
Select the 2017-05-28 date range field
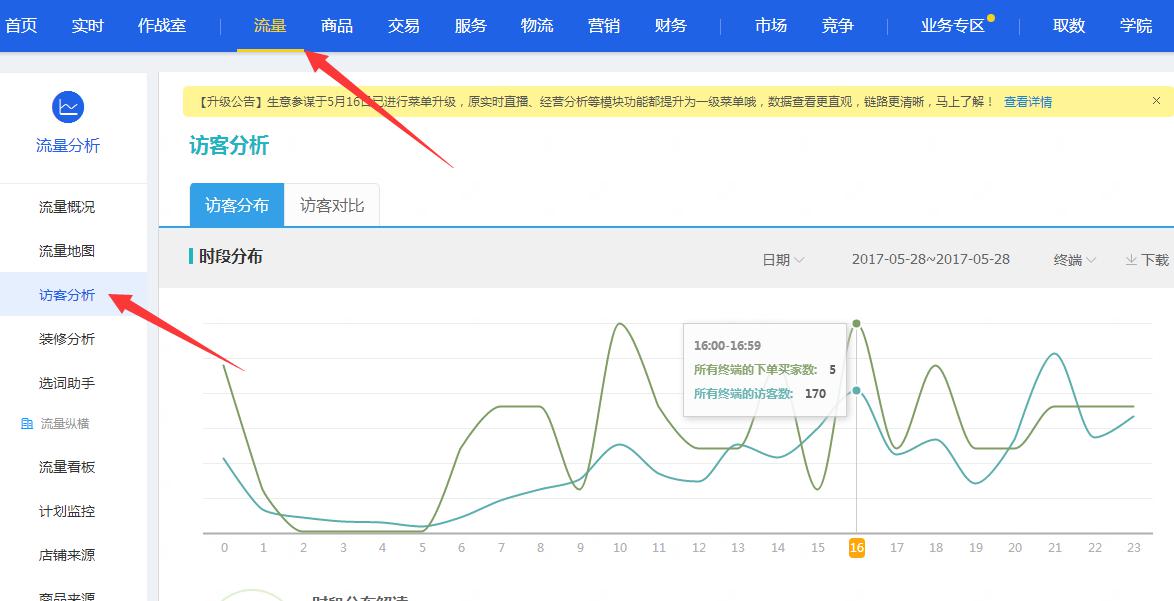click(930, 259)
